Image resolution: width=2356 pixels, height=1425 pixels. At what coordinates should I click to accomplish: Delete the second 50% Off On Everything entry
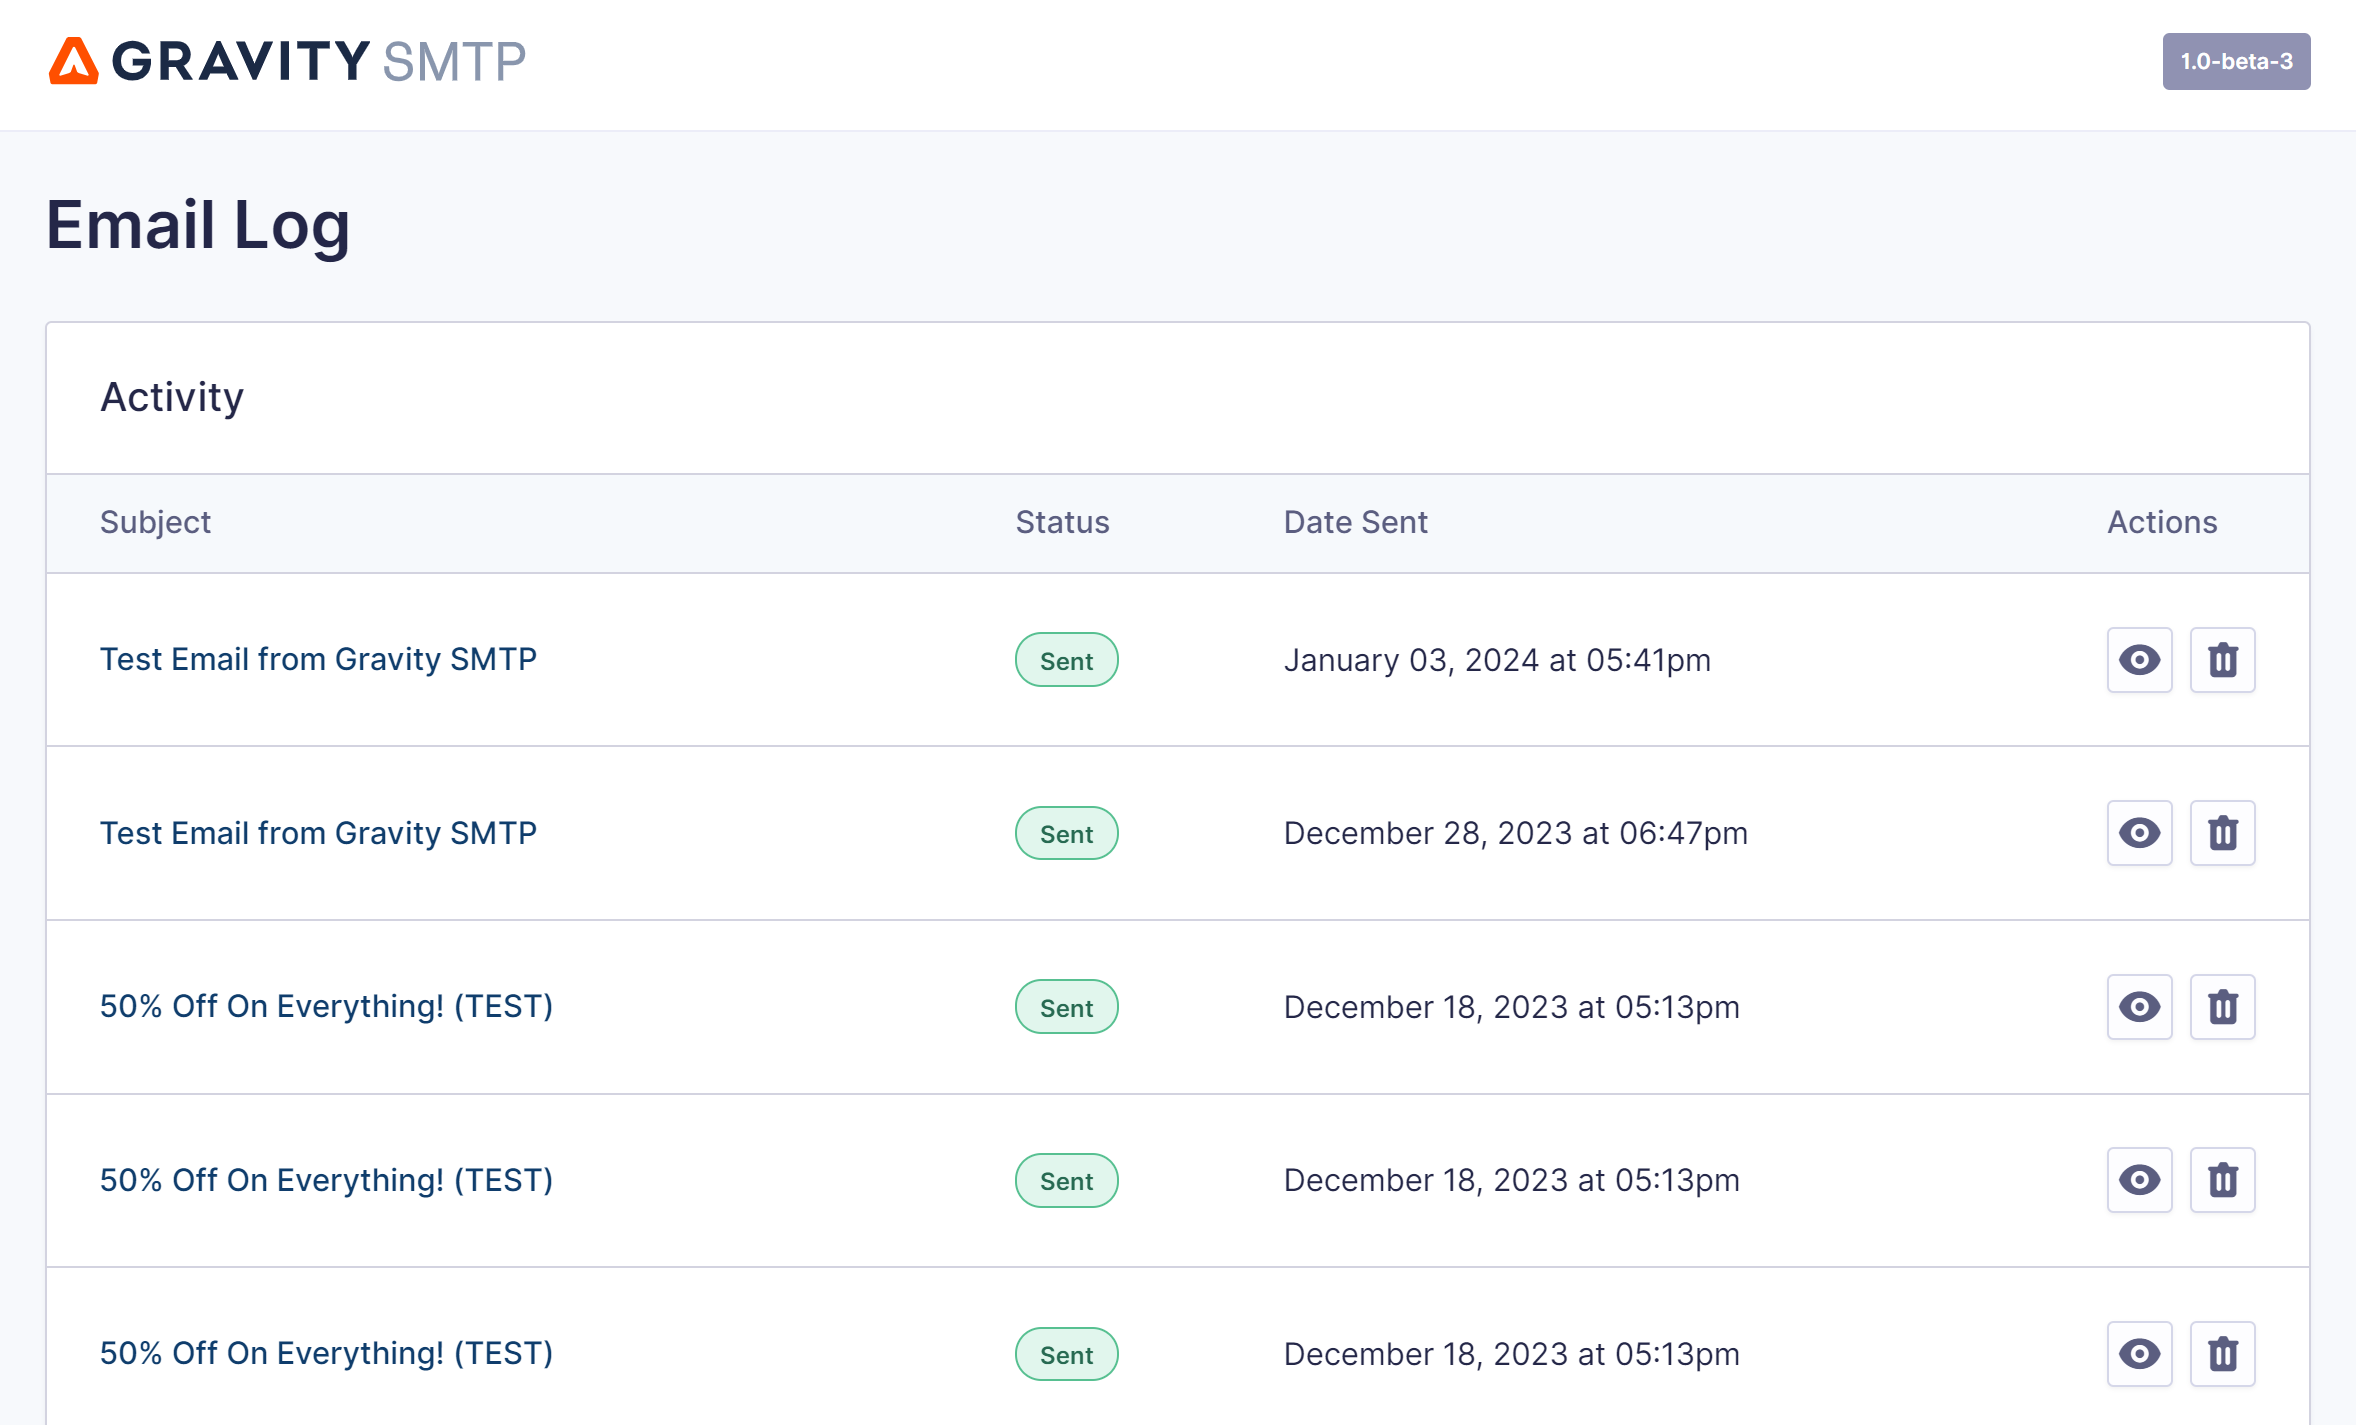click(x=2222, y=1180)
